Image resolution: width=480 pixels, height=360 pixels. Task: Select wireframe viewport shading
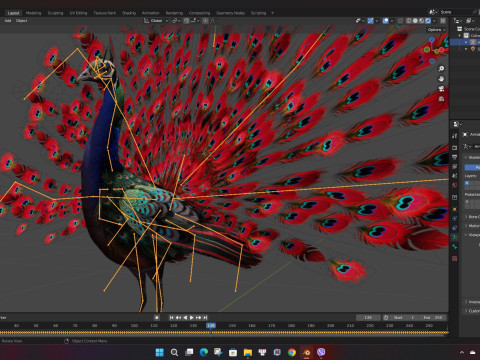[x=409, y=21]
